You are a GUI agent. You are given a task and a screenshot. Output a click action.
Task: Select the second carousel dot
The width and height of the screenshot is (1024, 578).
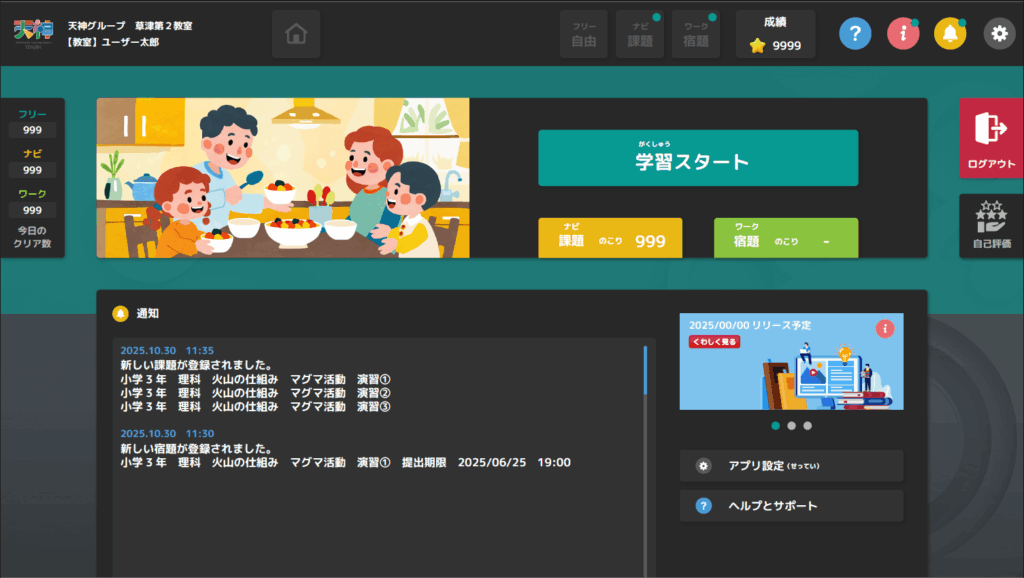[x=792, y=426]
